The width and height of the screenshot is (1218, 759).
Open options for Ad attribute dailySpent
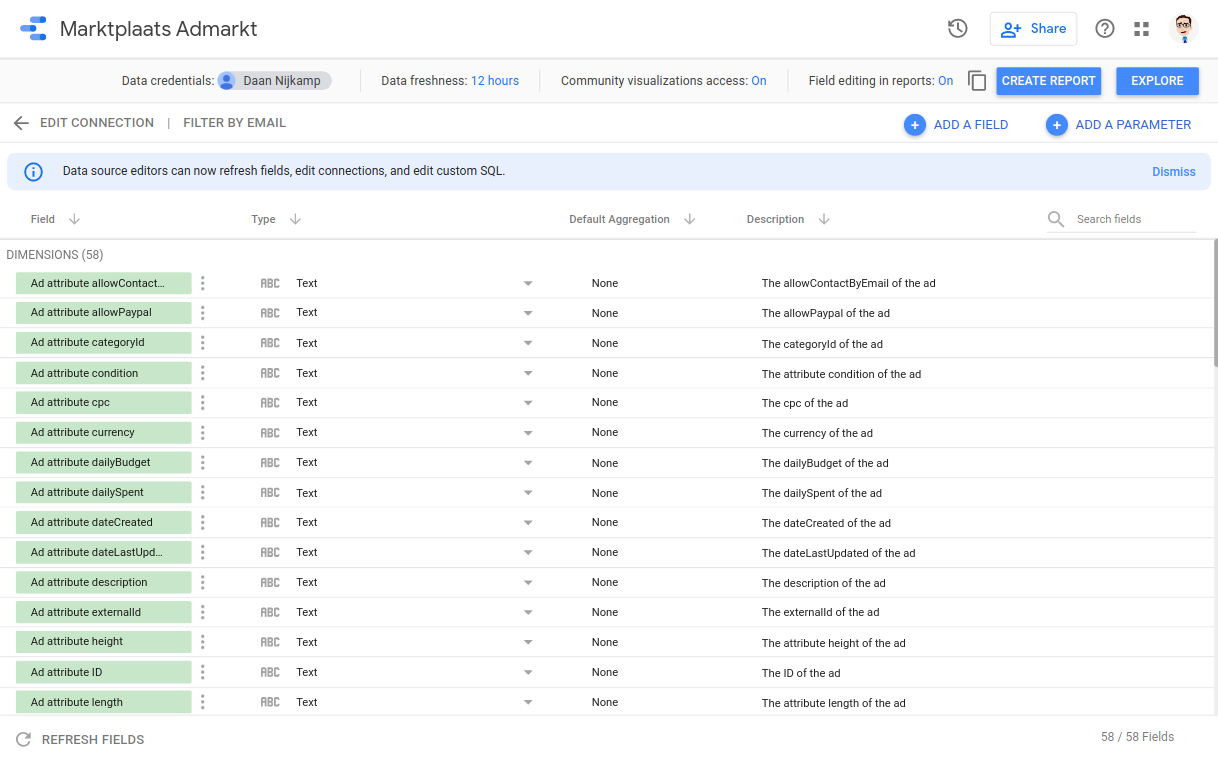[202, 493]
